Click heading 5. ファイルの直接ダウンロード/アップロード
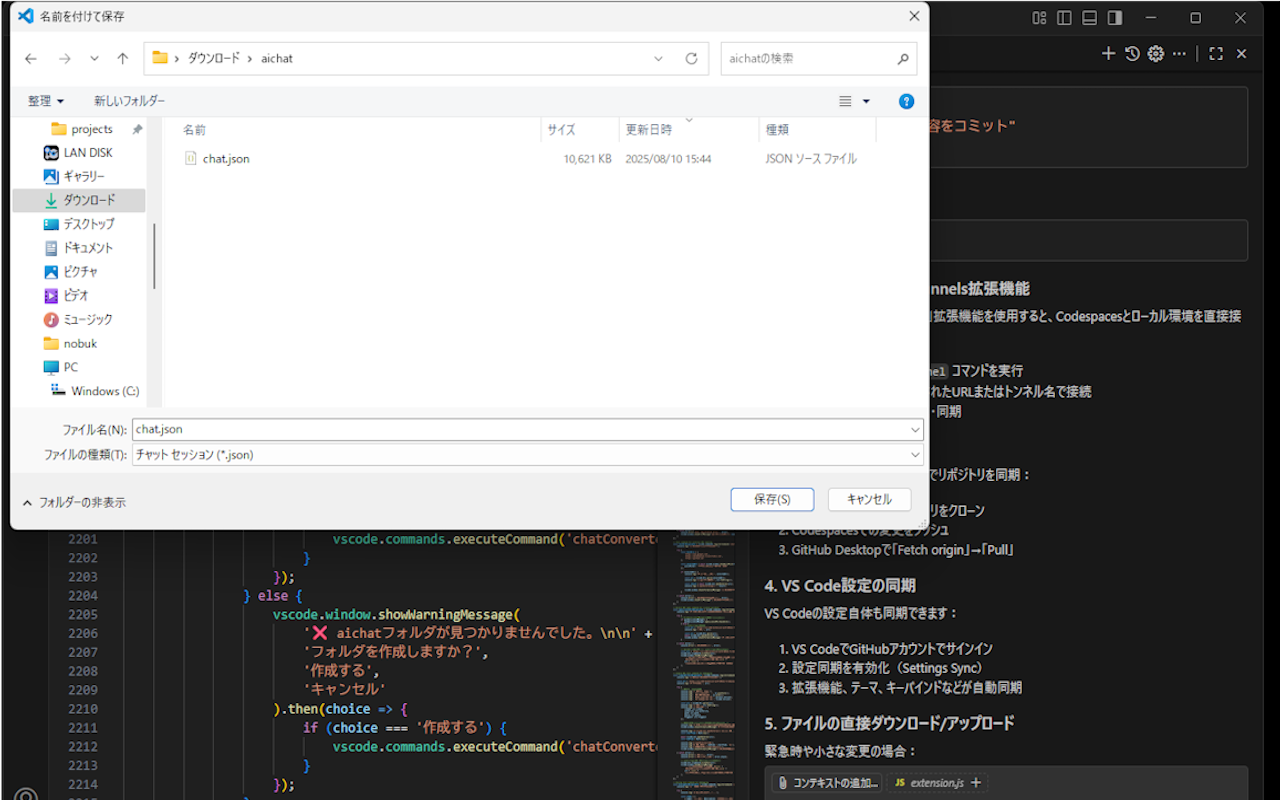Image resolution: width=1280 pixels, height=800 pixels. pos(890,723)
